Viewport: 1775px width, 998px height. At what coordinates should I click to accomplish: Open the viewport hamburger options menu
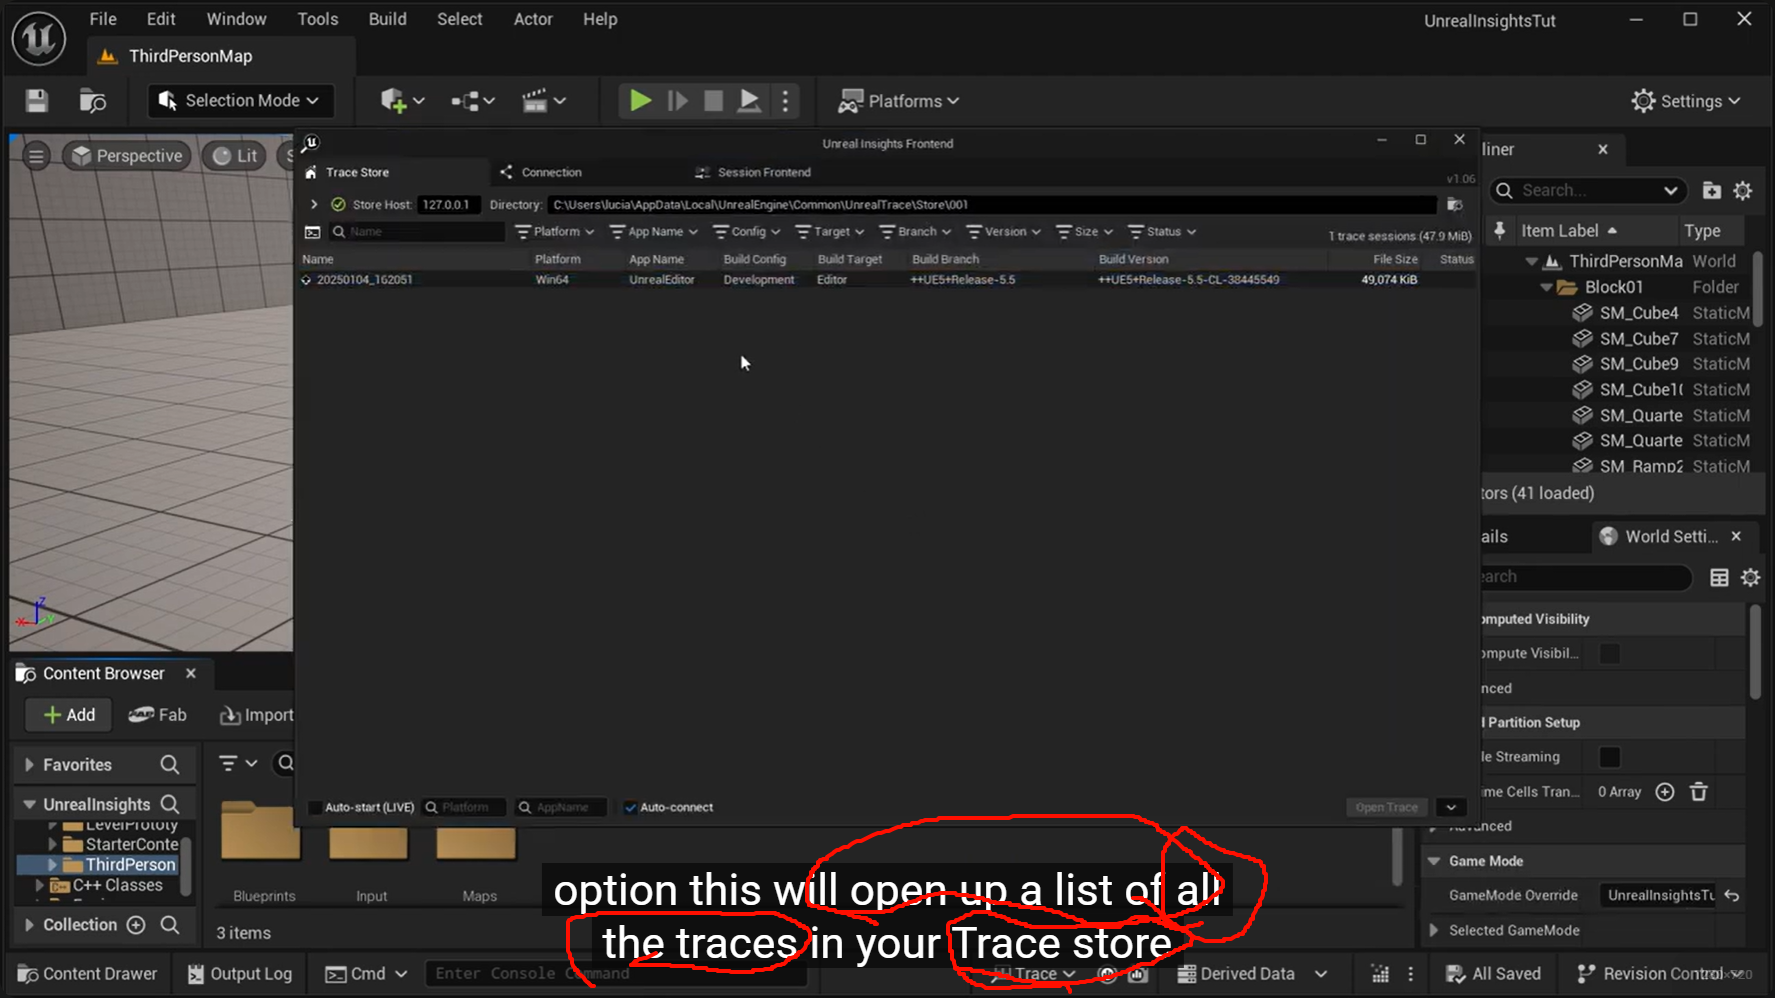pyautogui.click(x=36, y=156)
